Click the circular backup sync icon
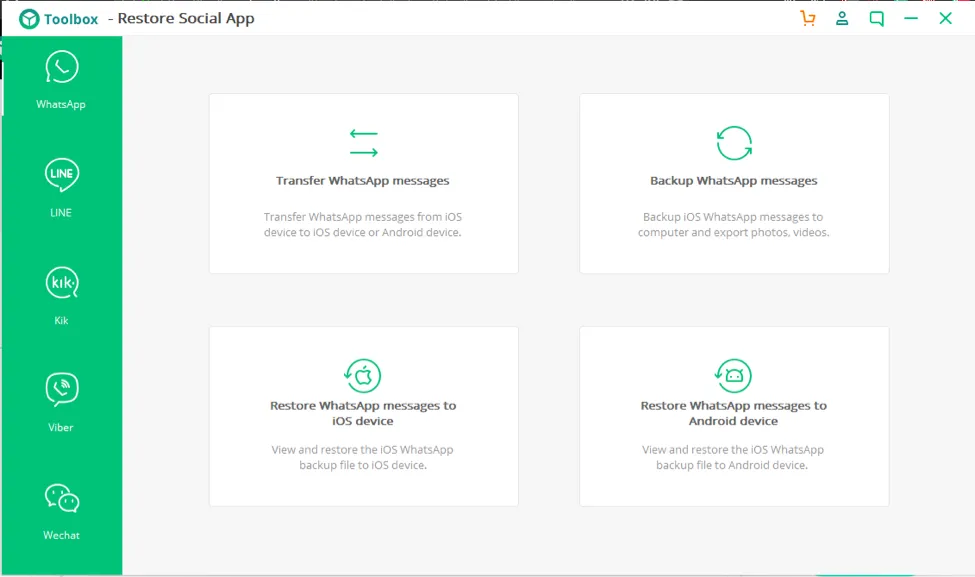The image size is (975, 577). [733, 143]
